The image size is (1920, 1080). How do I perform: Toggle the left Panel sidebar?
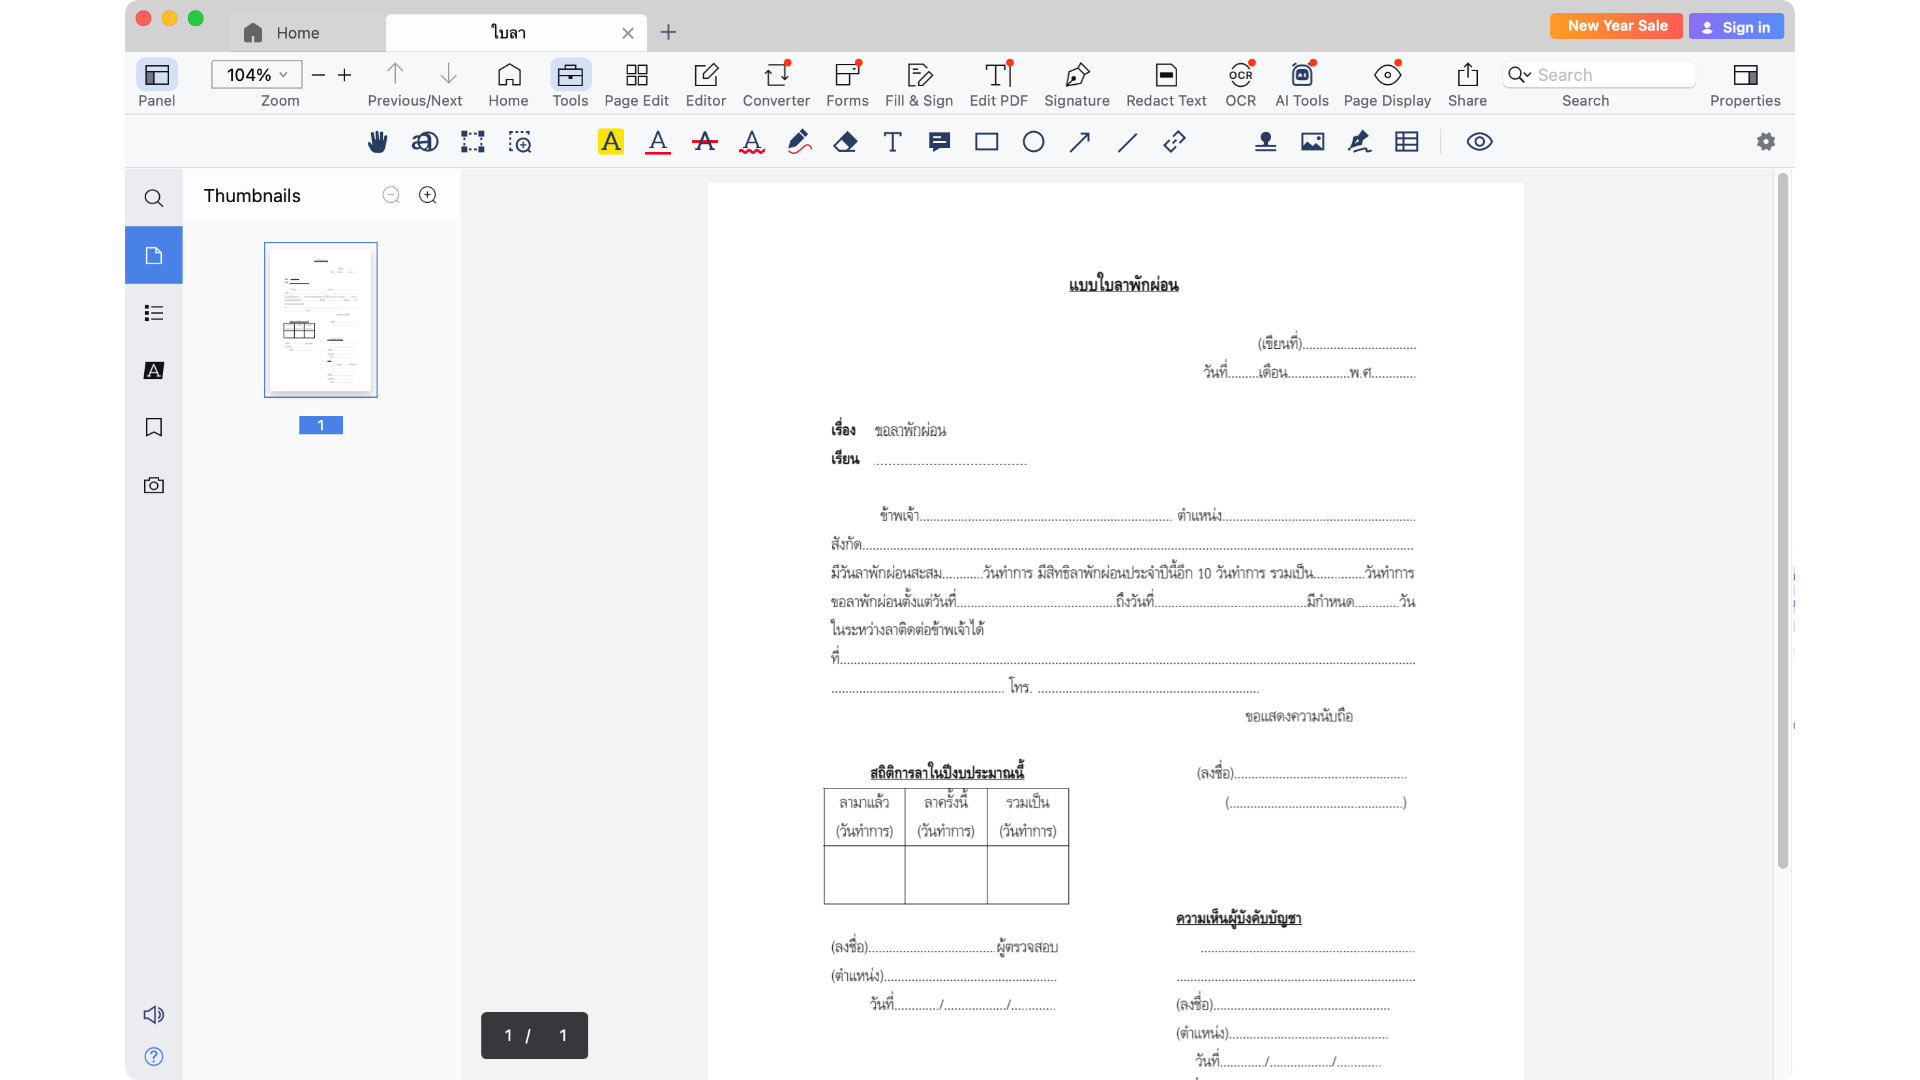click(156, 83)
